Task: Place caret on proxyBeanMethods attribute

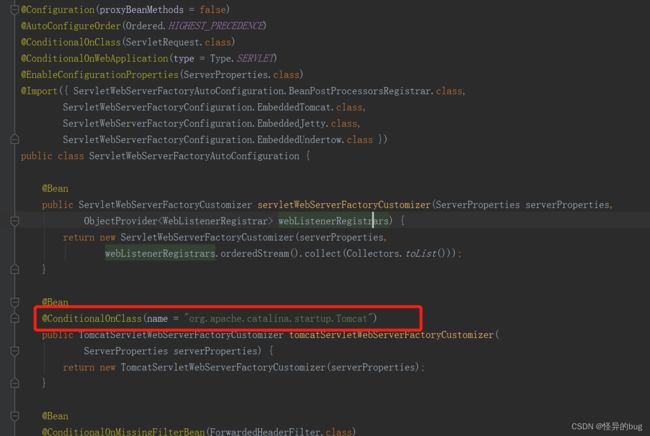Action: 141,10
